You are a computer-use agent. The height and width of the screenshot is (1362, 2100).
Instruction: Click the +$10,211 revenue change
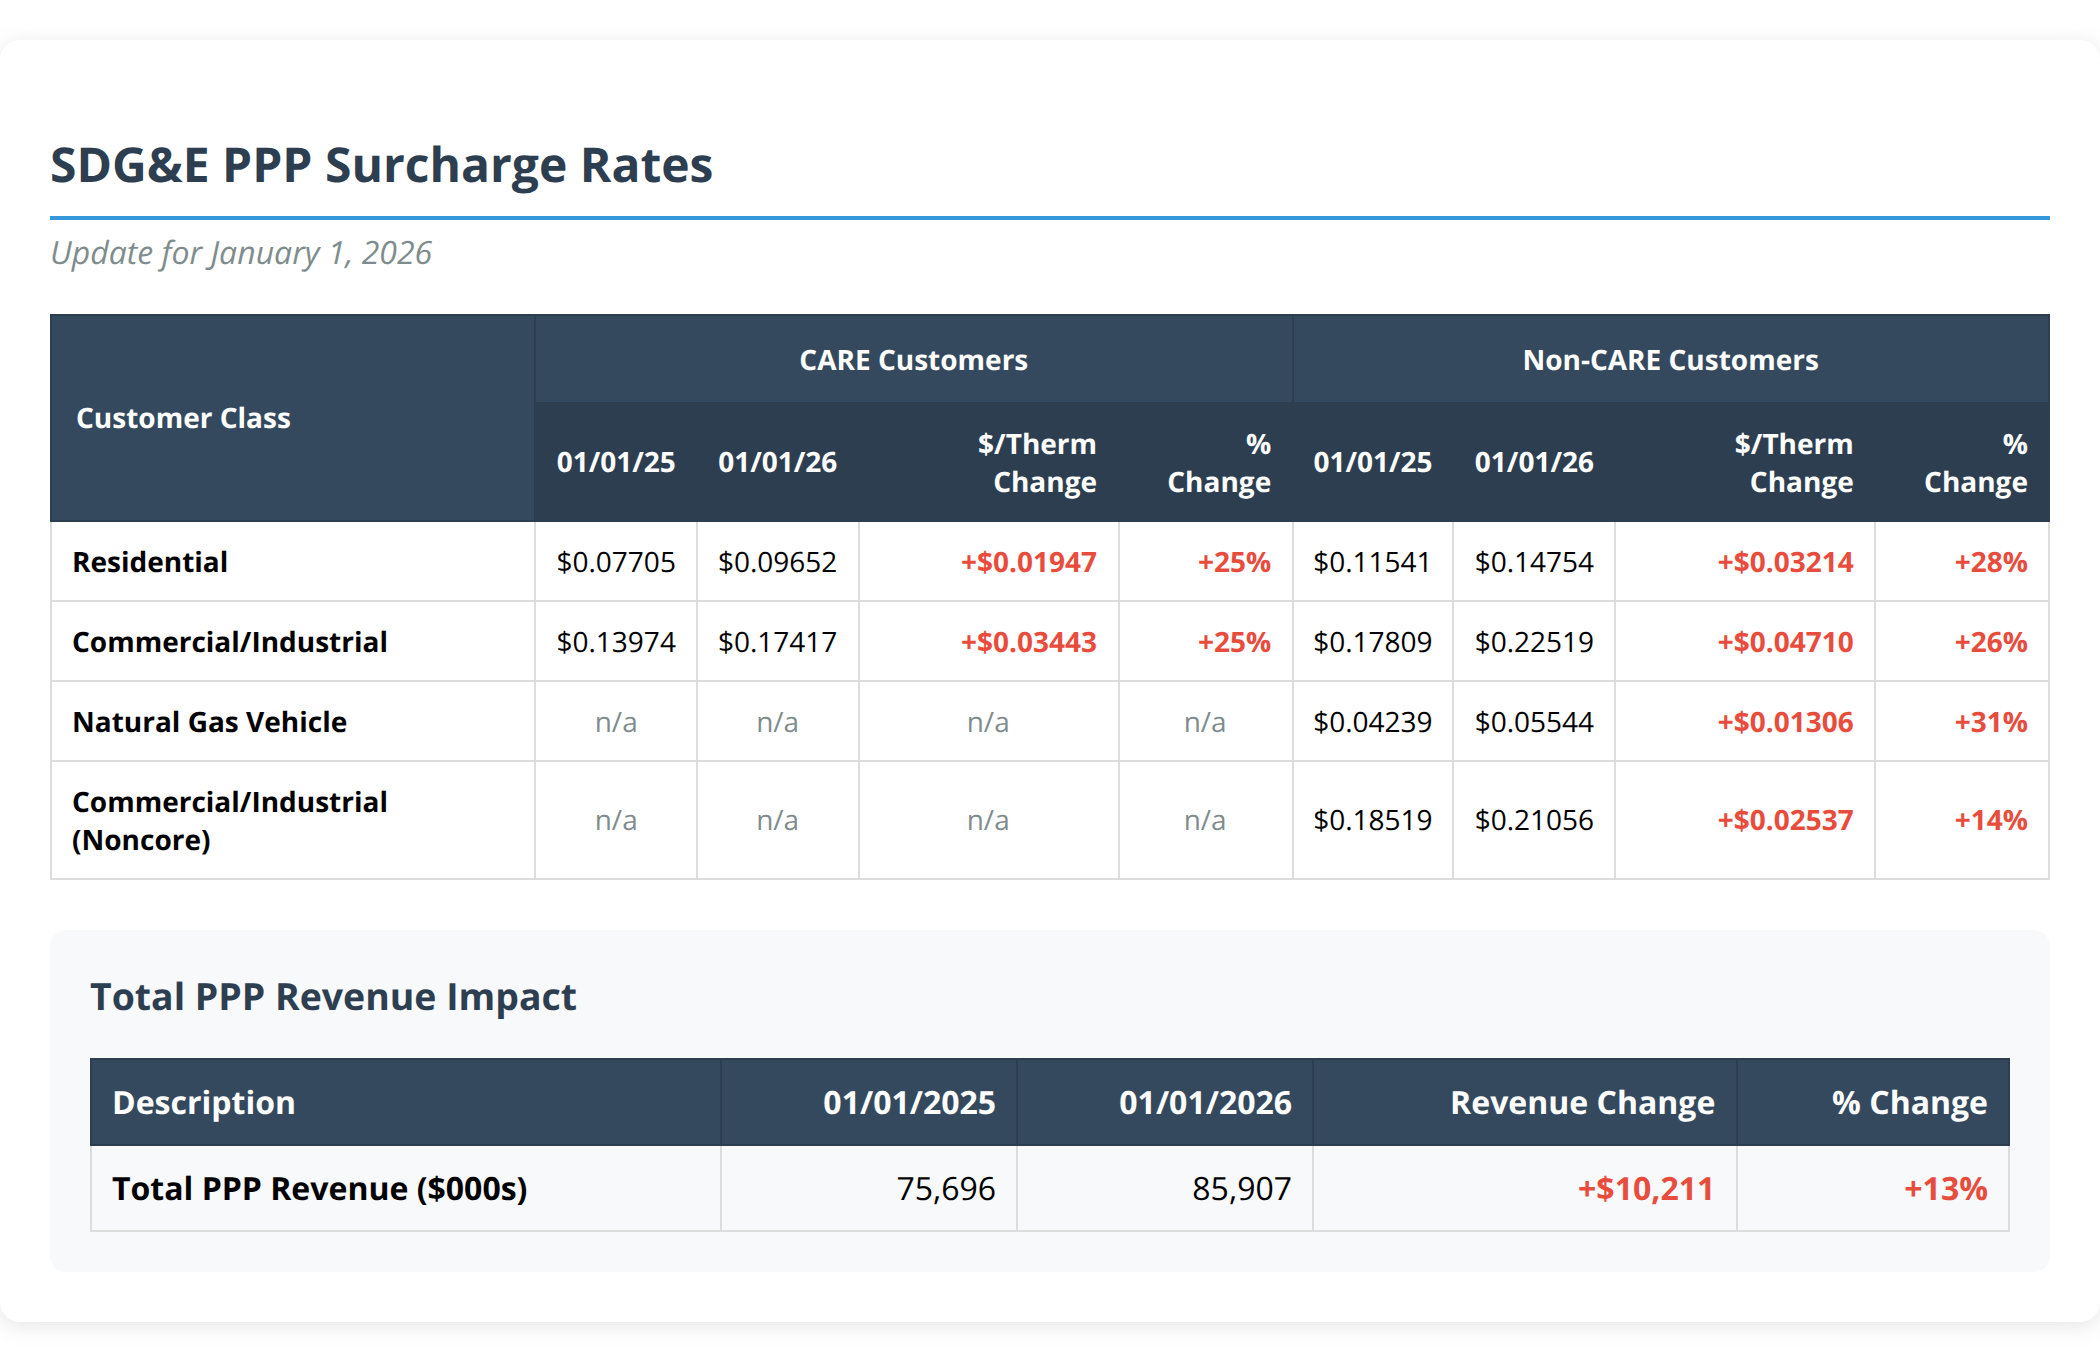1645,1188
